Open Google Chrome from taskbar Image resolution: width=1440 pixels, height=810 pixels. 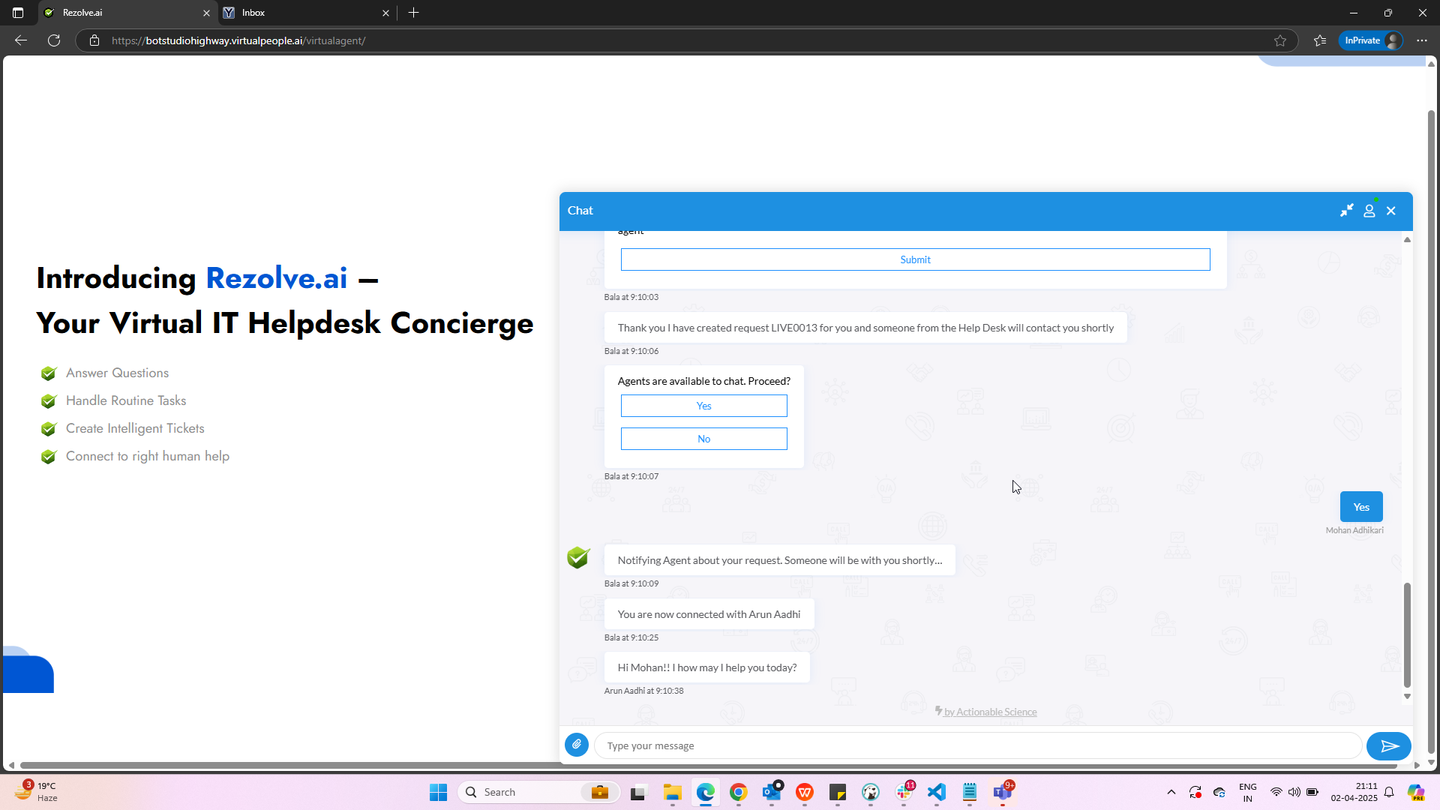(739, 792)
